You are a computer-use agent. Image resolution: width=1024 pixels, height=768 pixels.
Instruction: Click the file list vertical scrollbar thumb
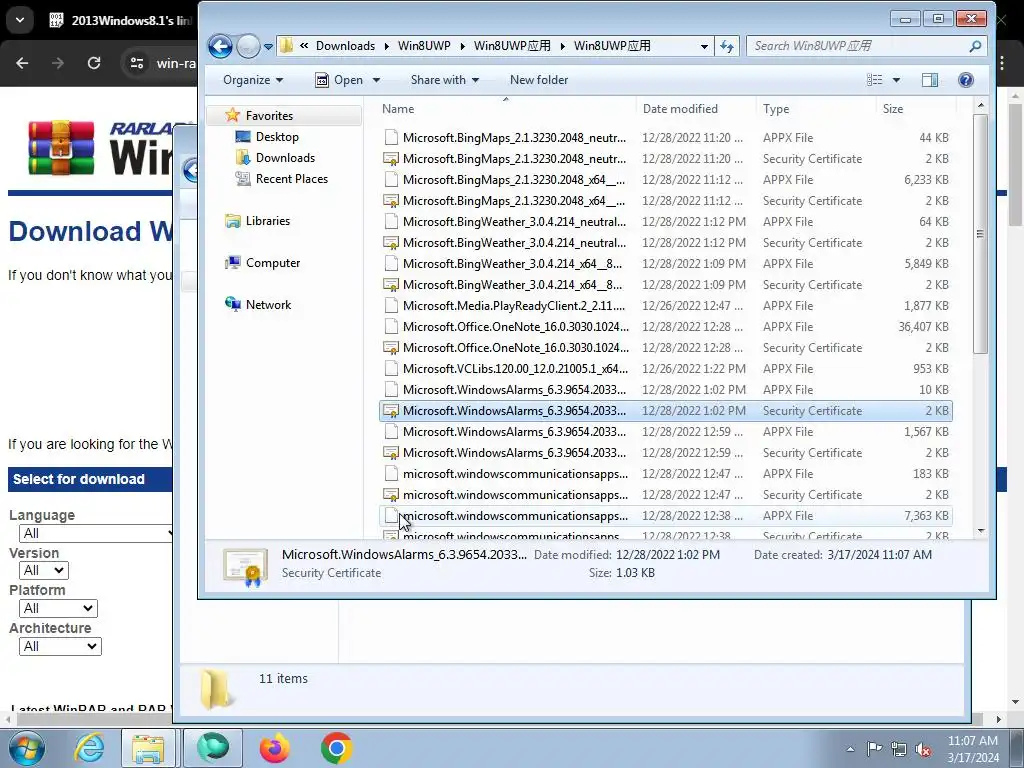[x=980, y=233]
